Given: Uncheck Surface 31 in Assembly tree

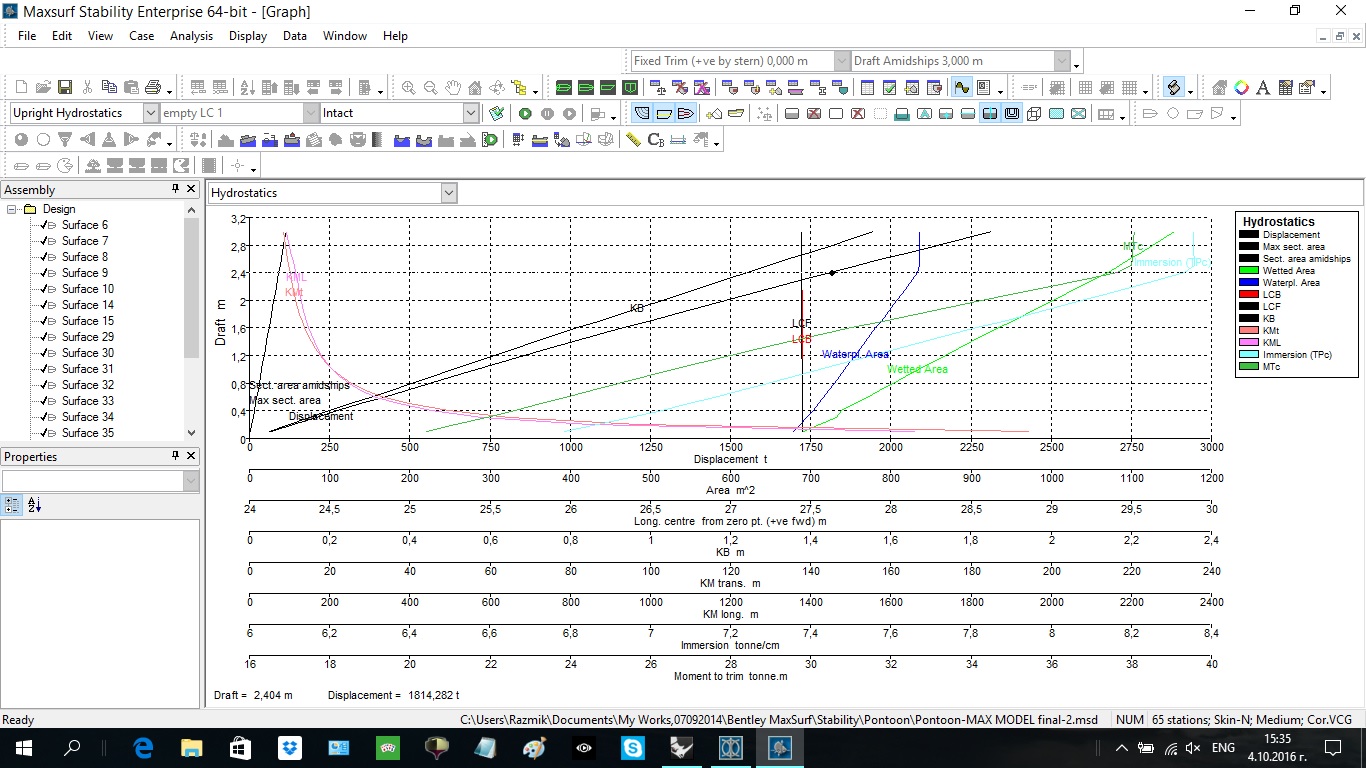Looking at the screenshot, I should tap(44, 369).
